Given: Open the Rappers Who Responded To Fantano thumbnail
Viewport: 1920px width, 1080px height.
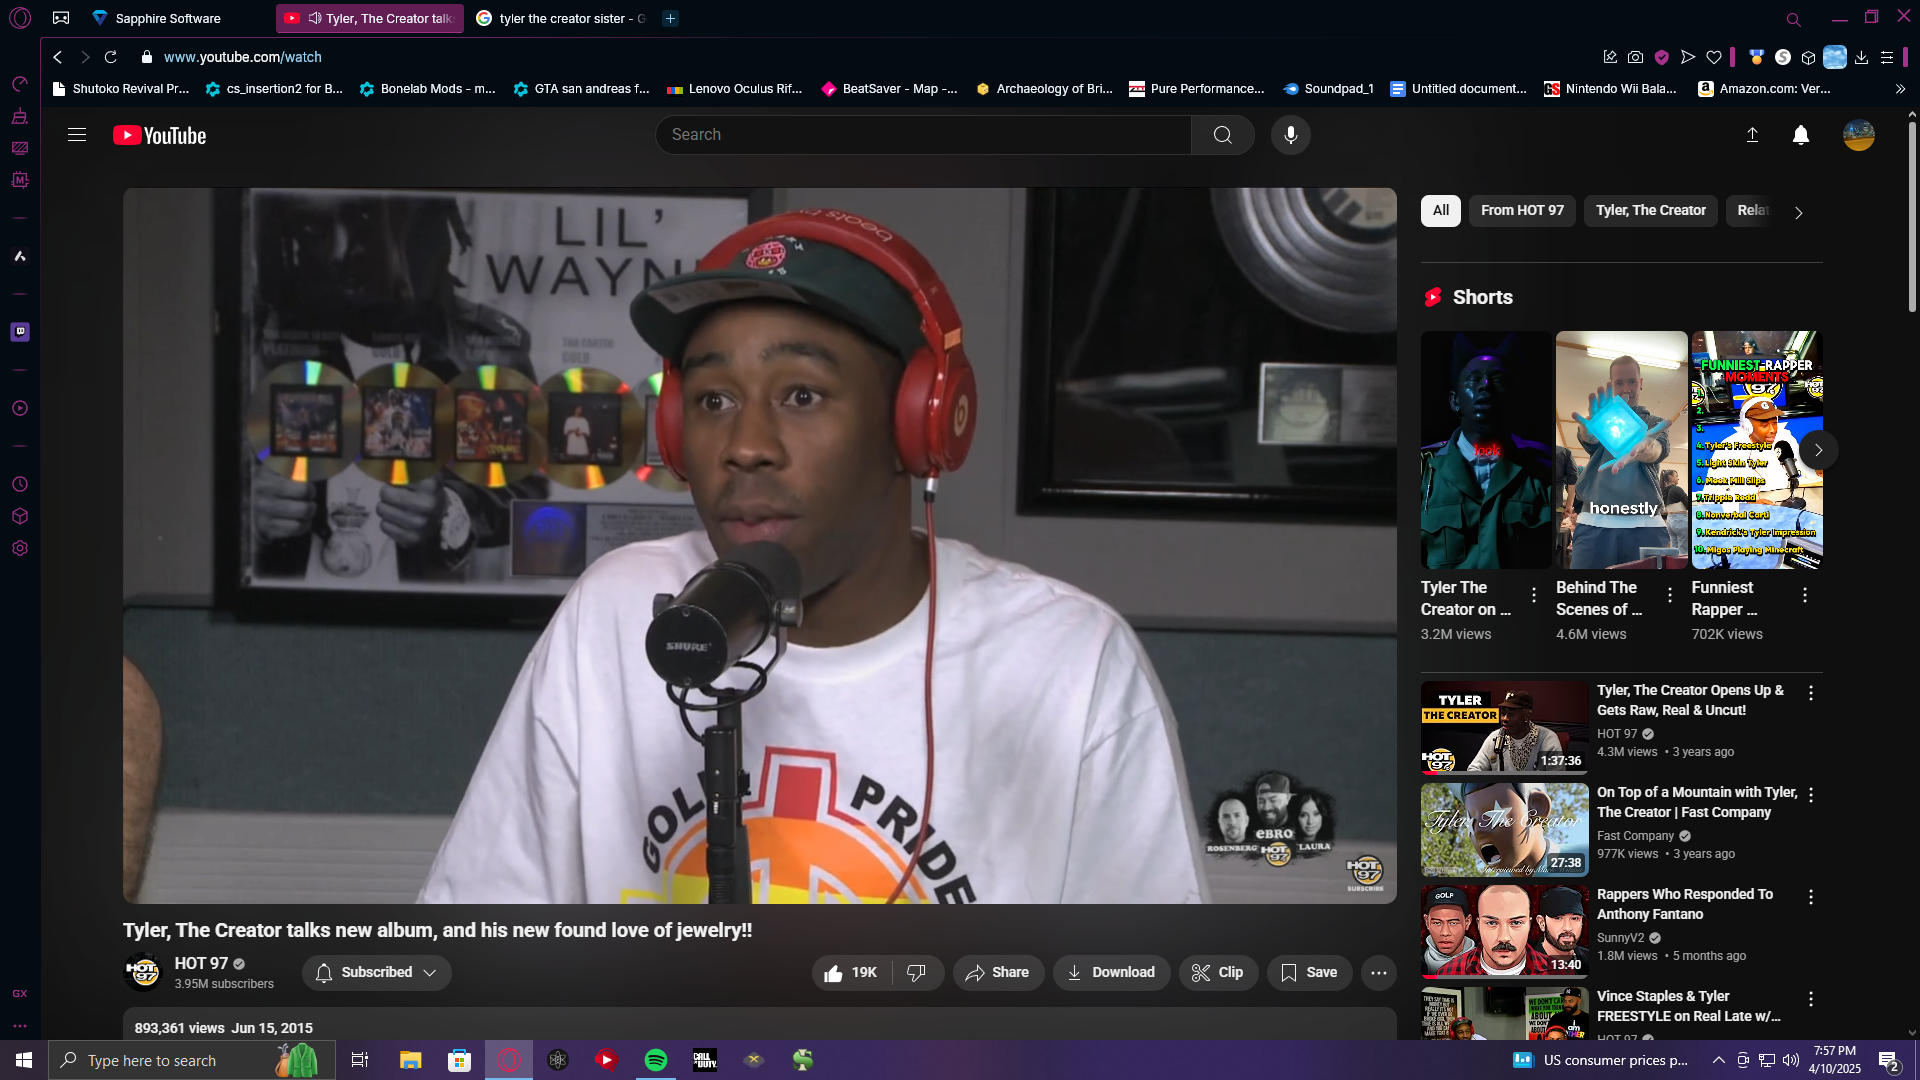Looking at the screenshot, I should (x=1504, y=930).
